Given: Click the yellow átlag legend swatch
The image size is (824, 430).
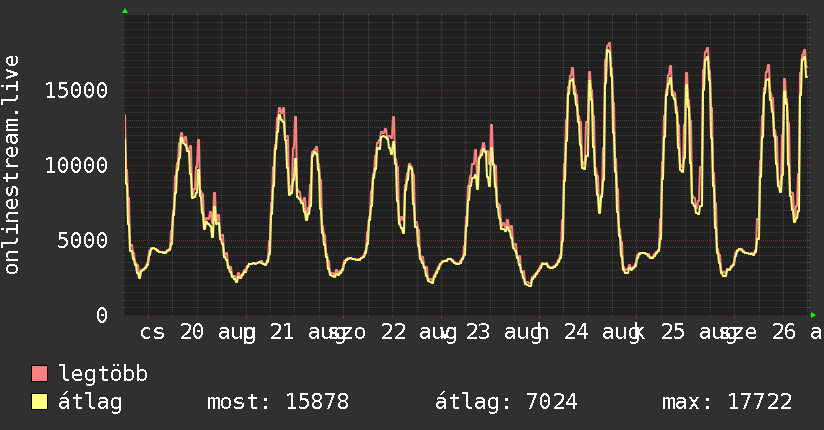Looking at the screenshot, I should 39,402.
